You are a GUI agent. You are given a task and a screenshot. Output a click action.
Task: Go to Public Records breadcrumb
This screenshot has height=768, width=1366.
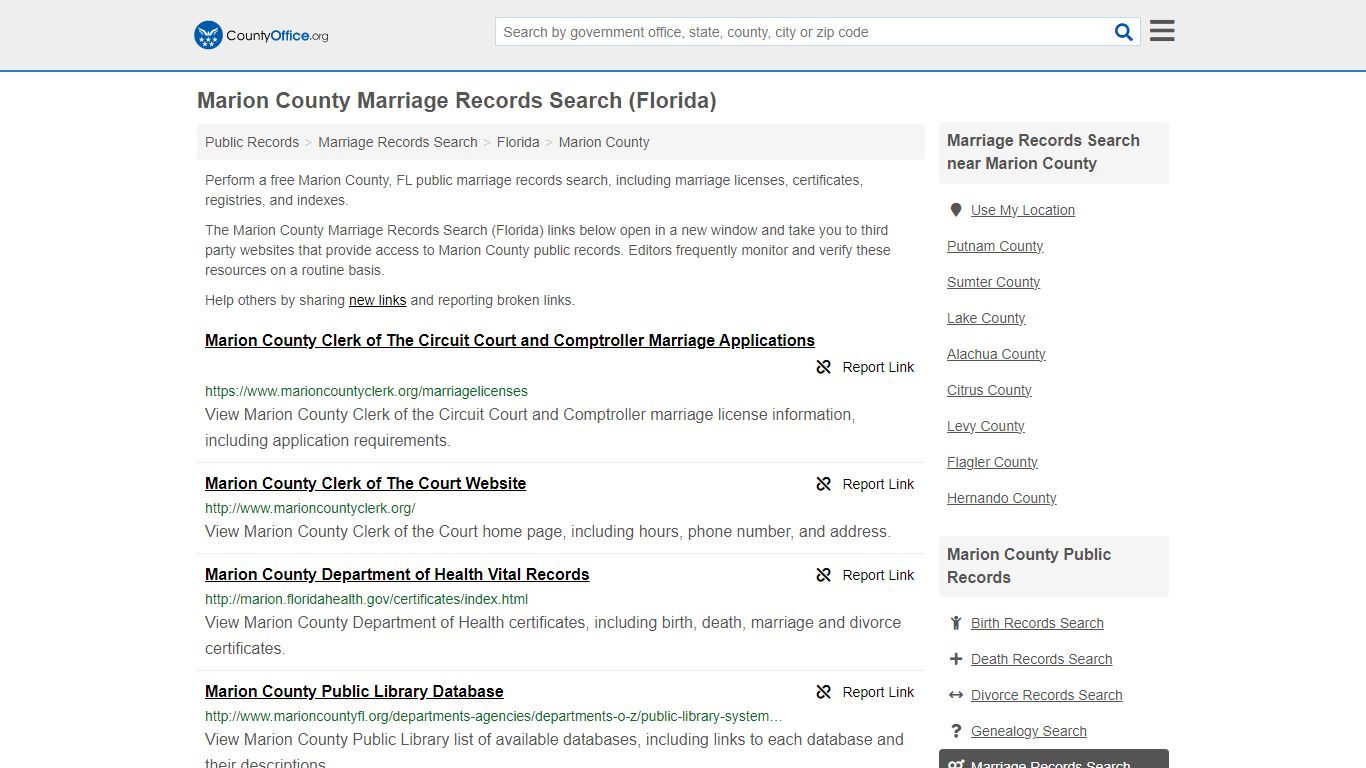pyautogui.click(x=252, y=142)
